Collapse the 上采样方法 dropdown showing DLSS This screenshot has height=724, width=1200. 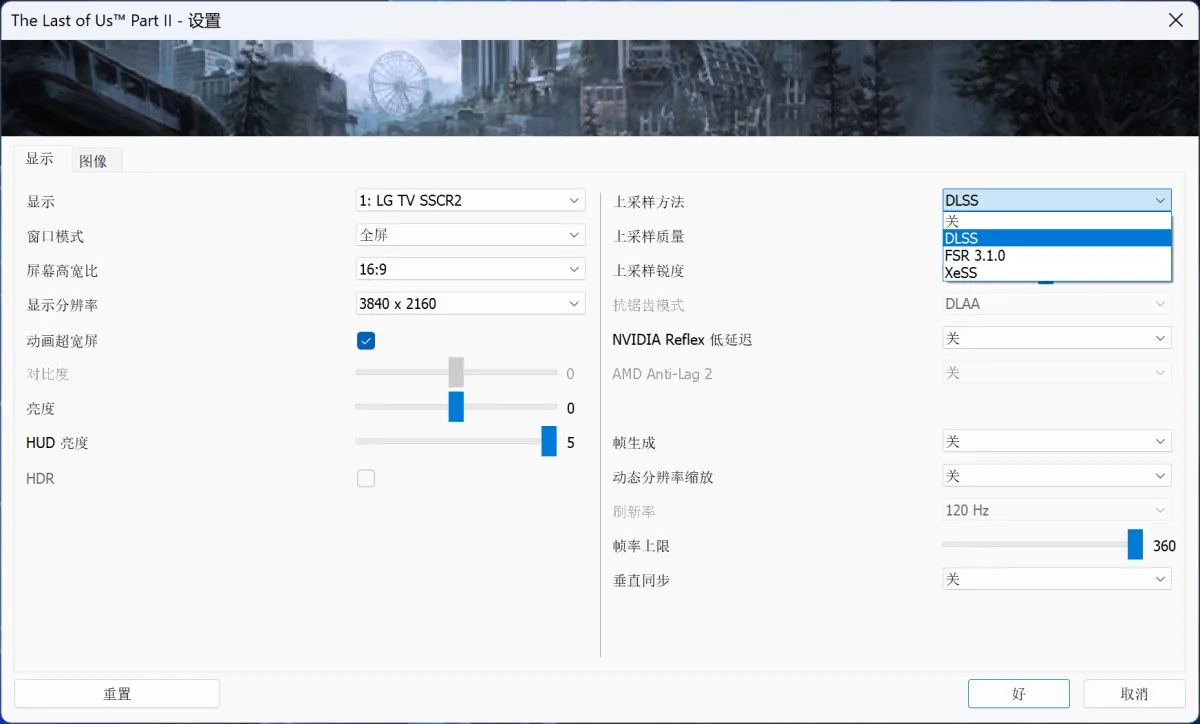[x=1057, y=200]
